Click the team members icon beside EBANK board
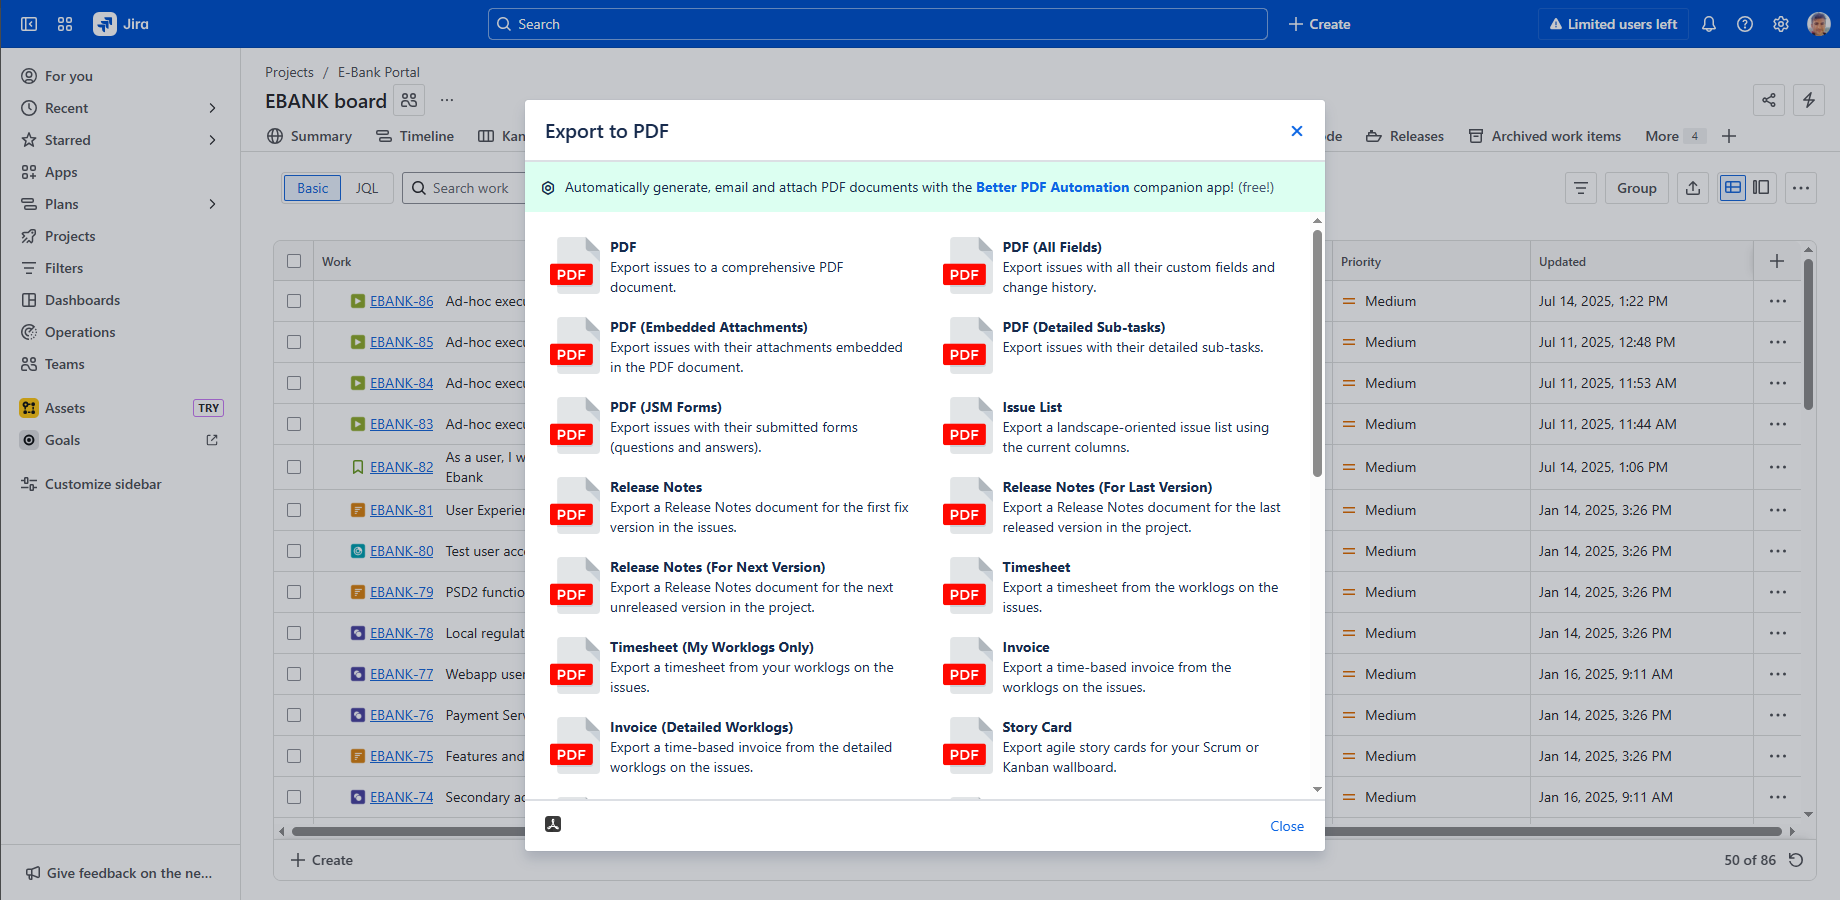 409,100
